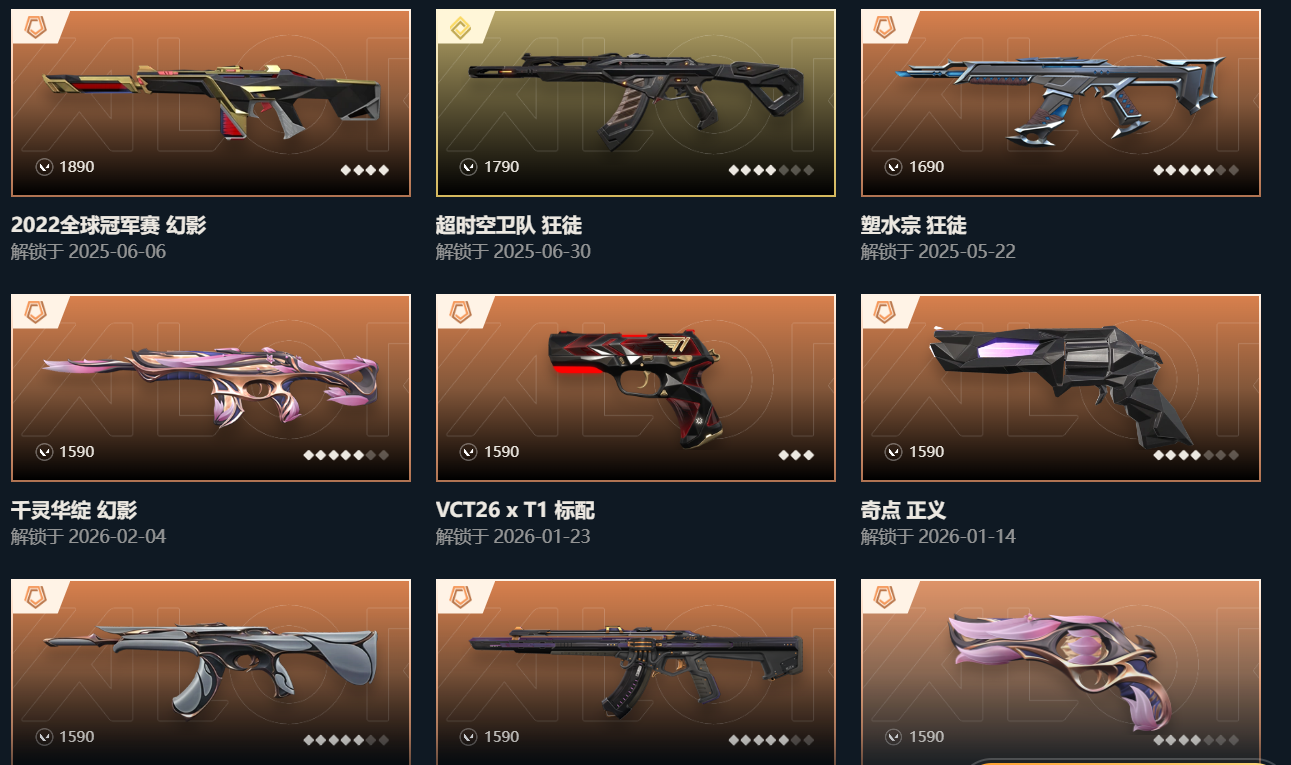This screenshot has height=765, width=1291.
Task: Click VP currency icon beside 1690 price
Action: tap(894, 167)
